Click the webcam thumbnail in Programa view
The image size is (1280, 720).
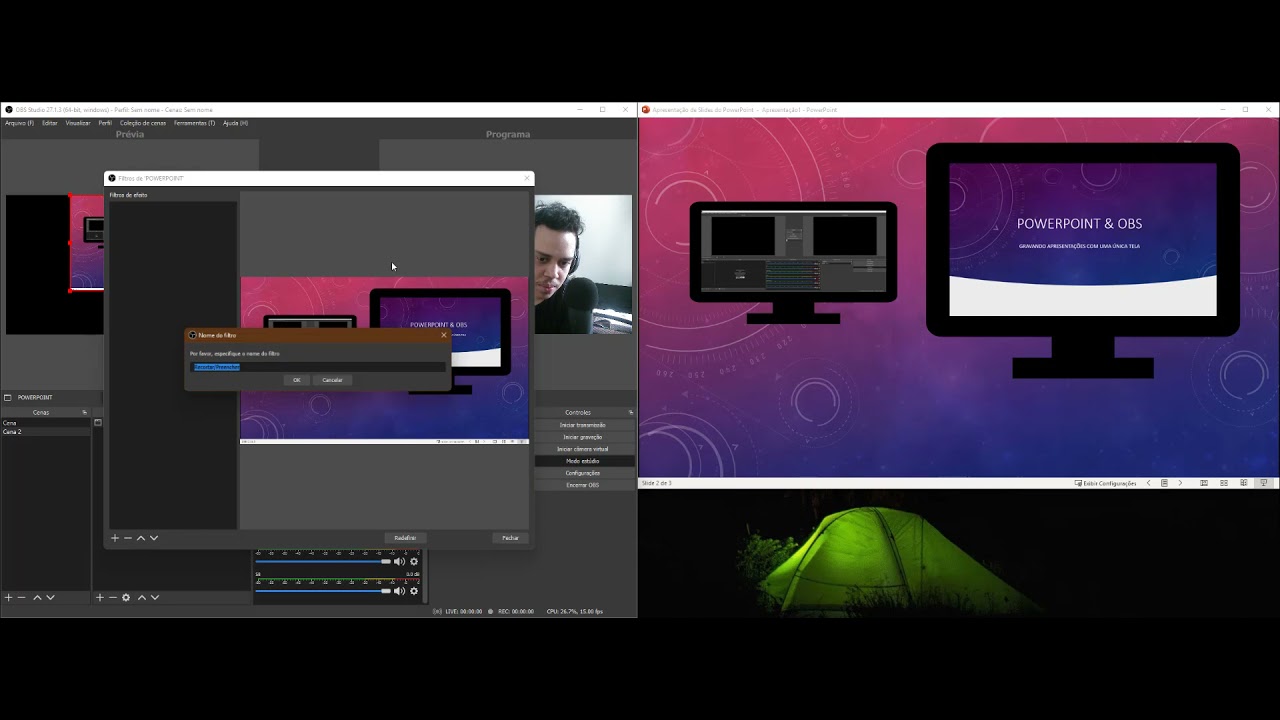point(583,264)
